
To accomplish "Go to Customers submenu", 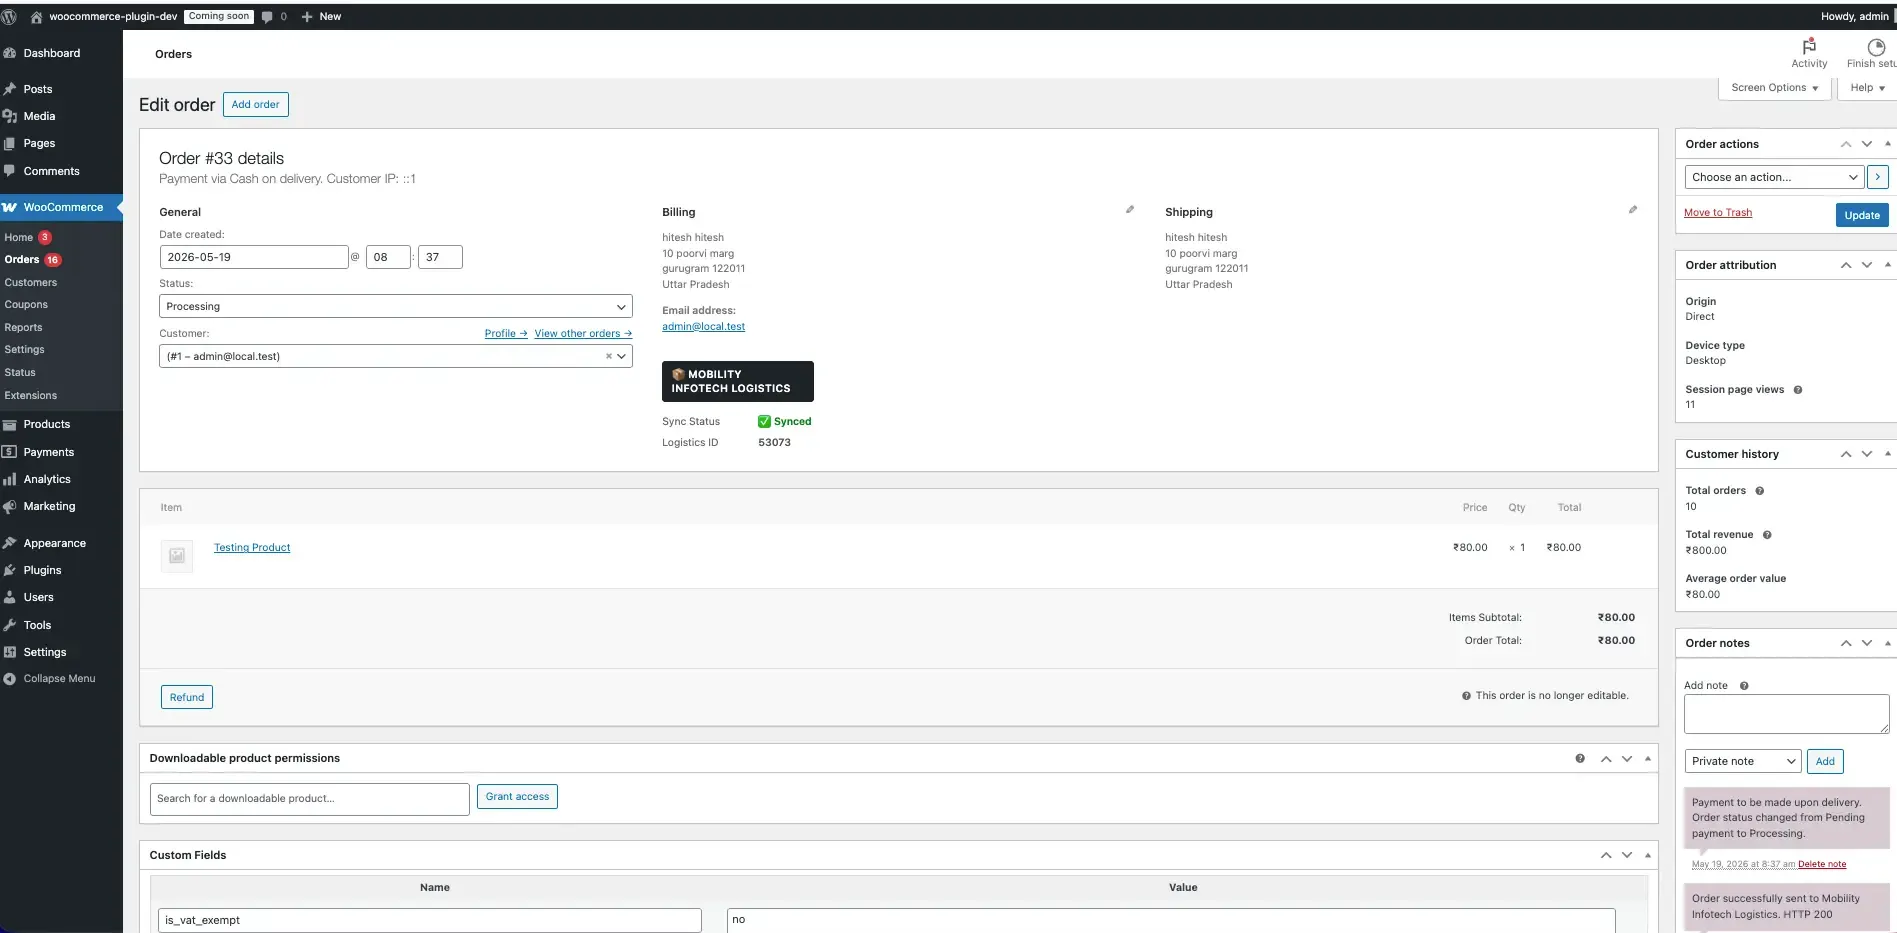I will (x=31, y=283).
